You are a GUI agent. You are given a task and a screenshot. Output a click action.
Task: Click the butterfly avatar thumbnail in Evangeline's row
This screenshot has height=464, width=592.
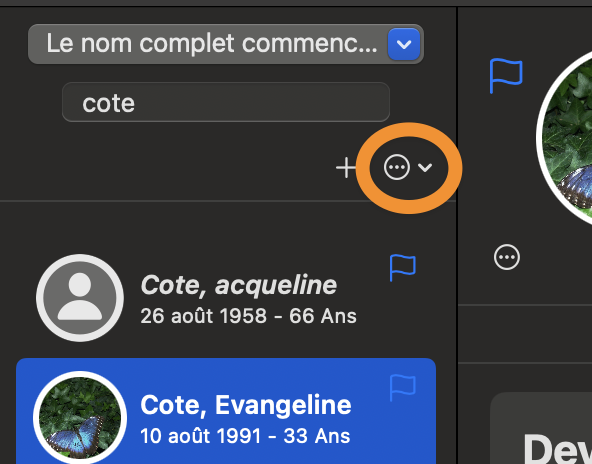point(80,417)
